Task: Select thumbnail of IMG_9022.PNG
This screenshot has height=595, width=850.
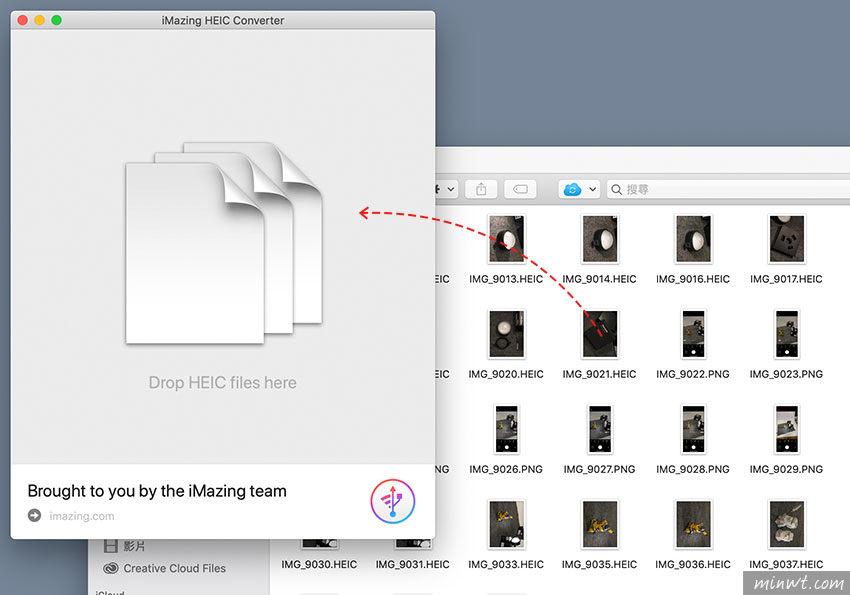Action: click(693, 334)
